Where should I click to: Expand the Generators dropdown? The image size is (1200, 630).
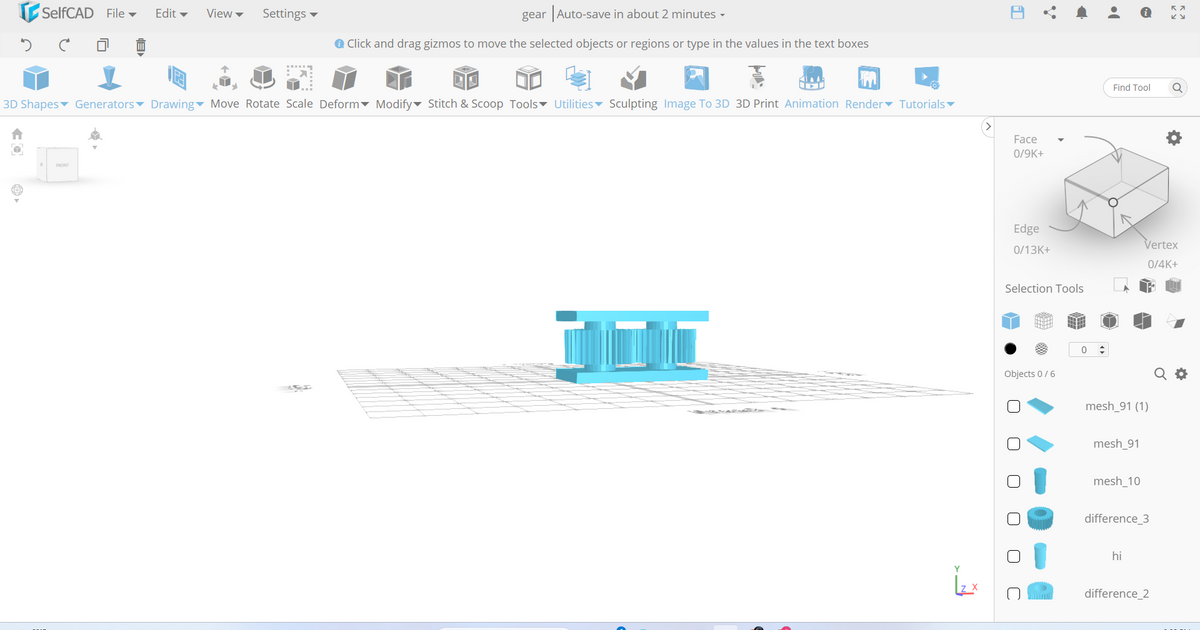click(109, 104)
